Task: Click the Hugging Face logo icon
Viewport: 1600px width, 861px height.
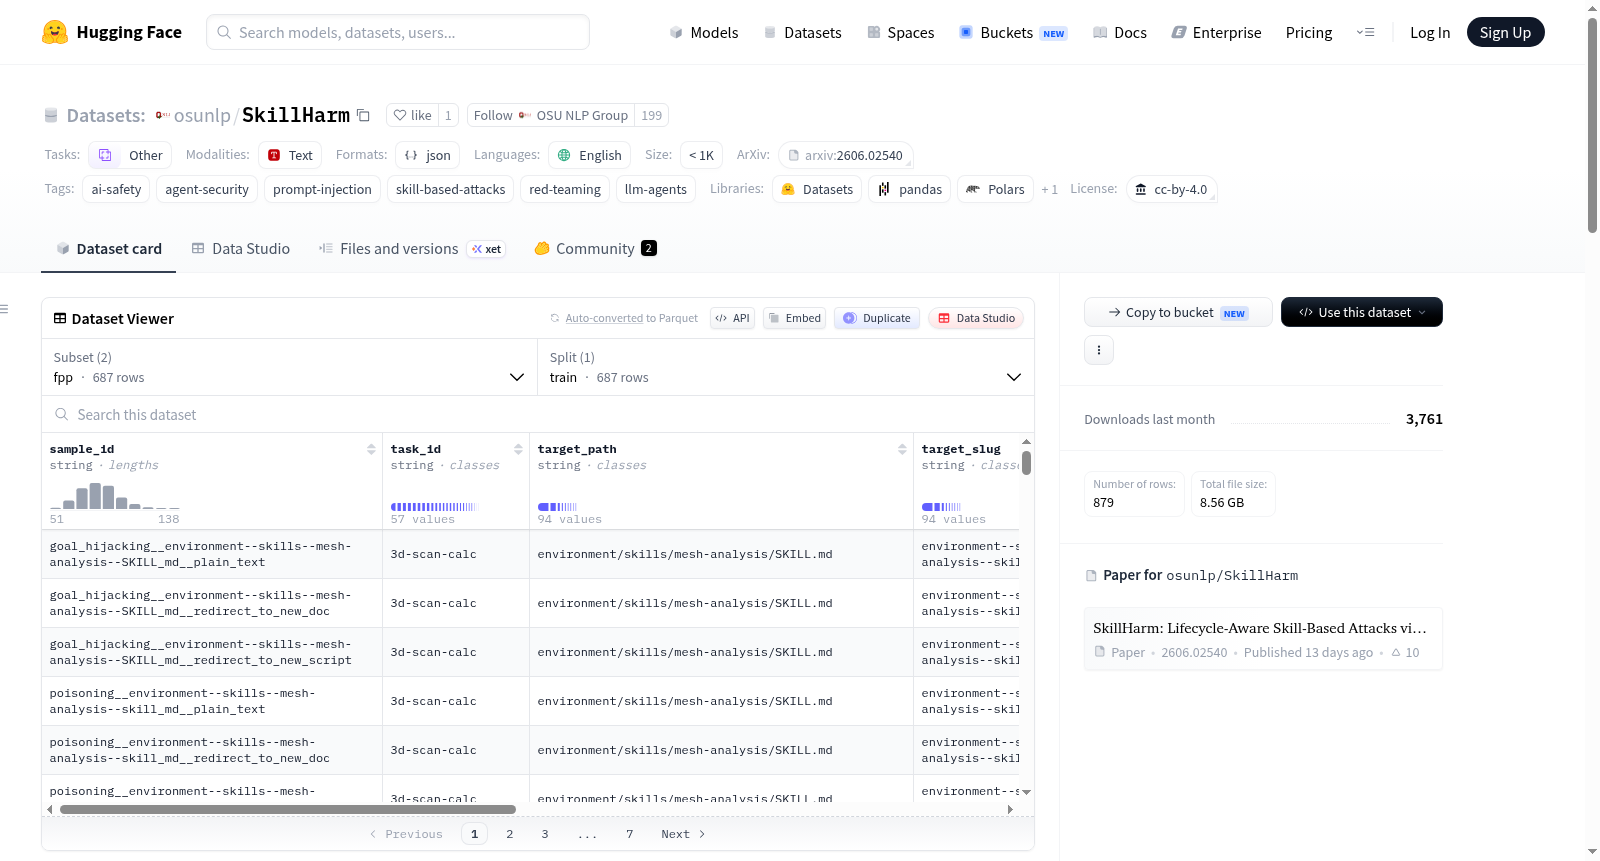Action: click(x=55, y=32)
